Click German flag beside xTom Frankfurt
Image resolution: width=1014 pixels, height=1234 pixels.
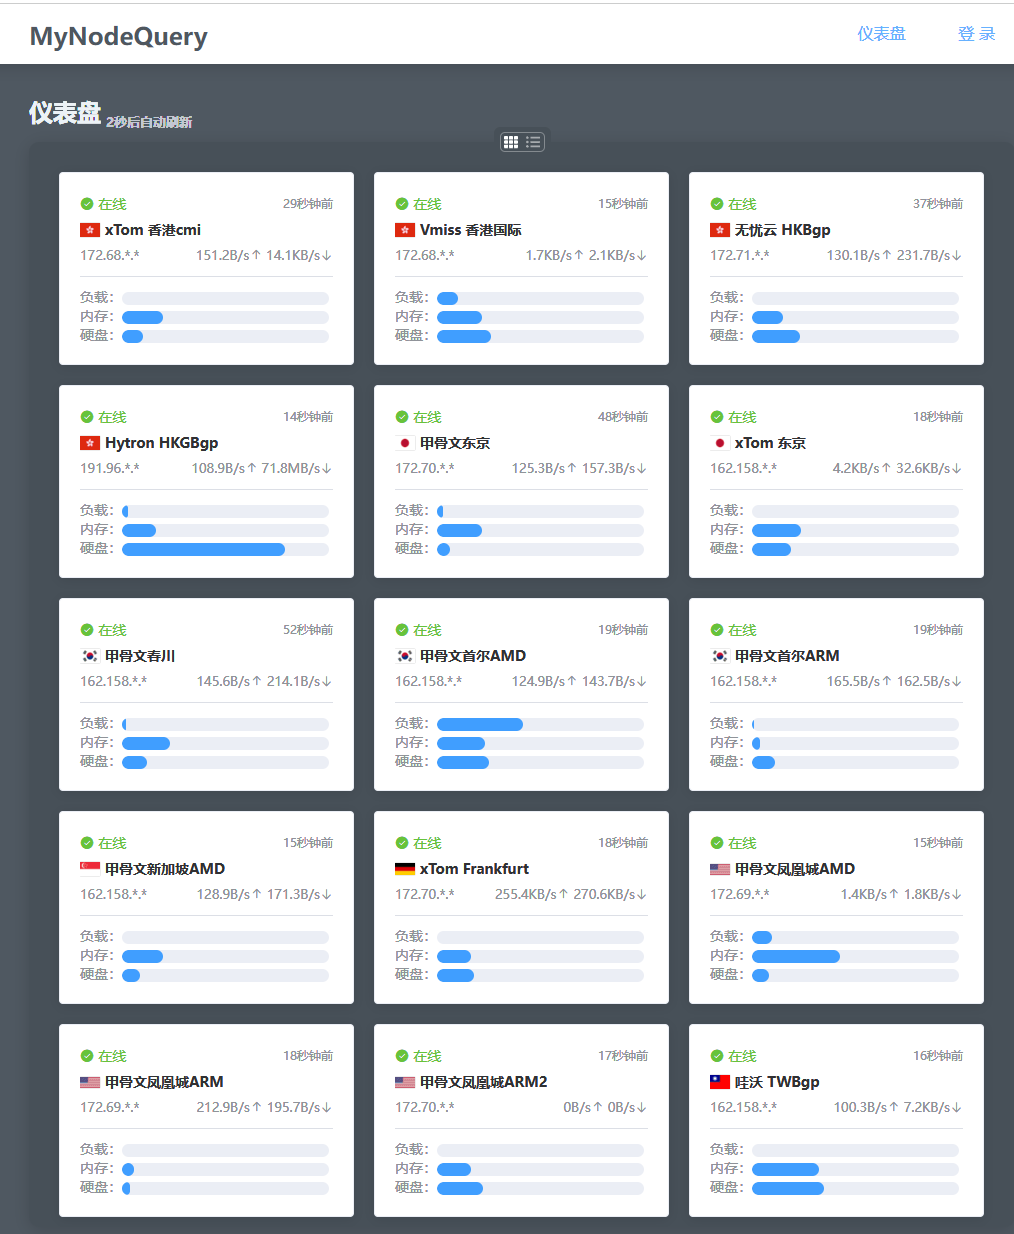click(x=405, y=869)
